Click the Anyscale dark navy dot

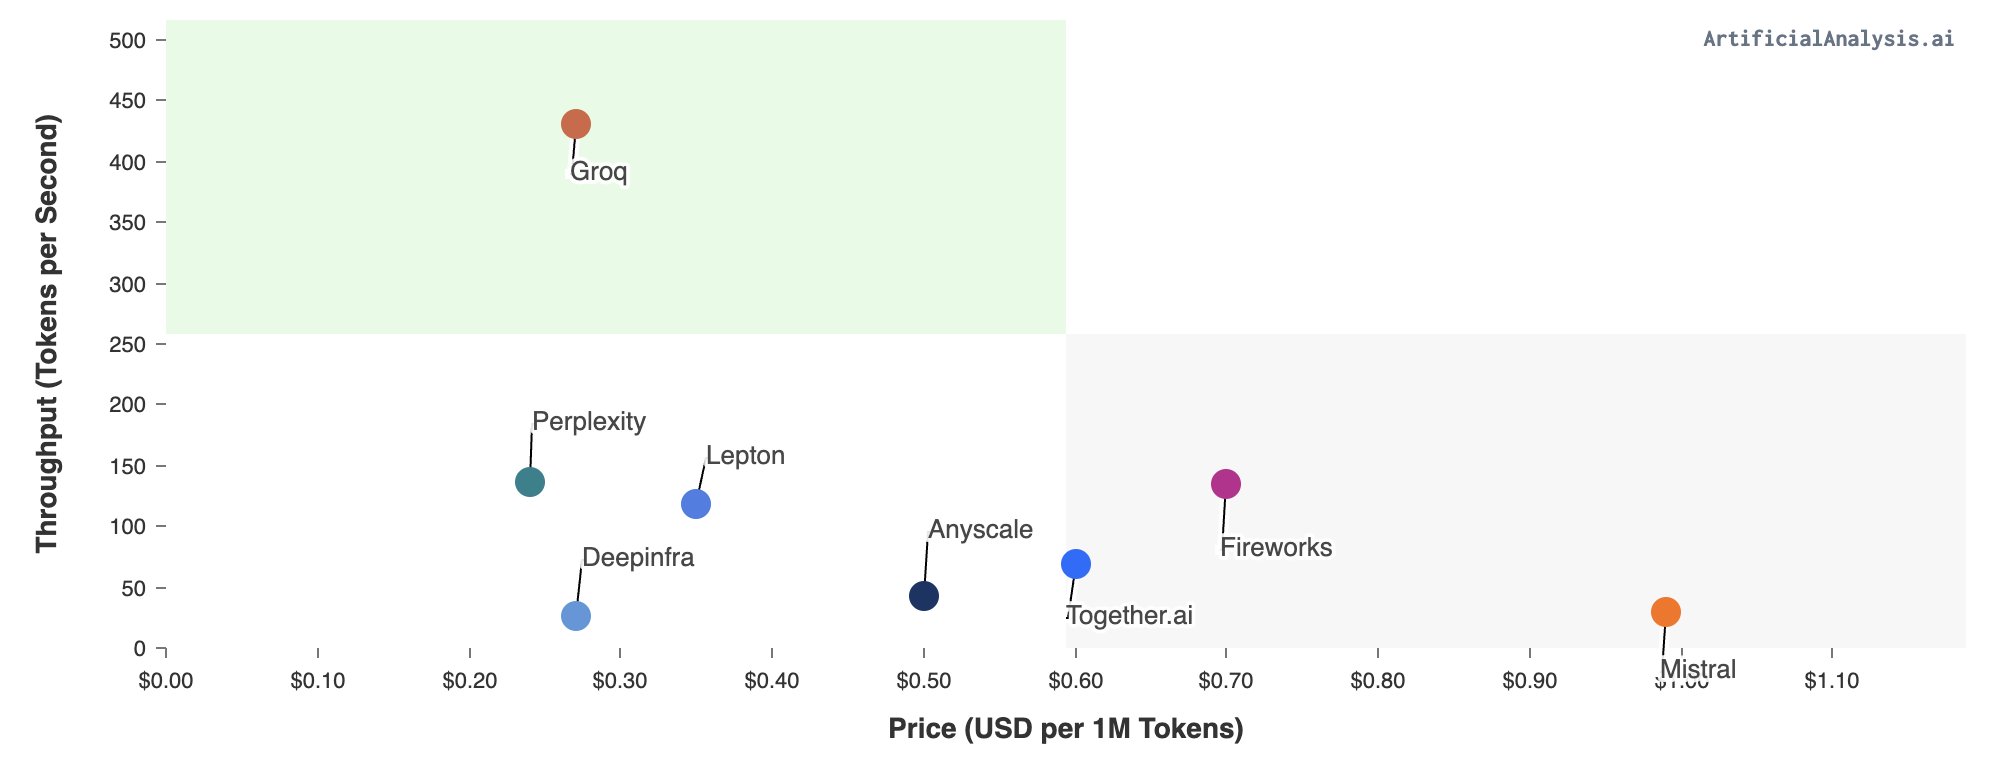(924, 597)
